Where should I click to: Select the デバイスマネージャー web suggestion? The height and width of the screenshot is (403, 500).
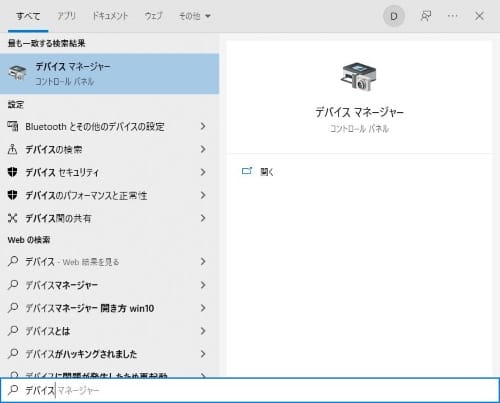point(109,285)
